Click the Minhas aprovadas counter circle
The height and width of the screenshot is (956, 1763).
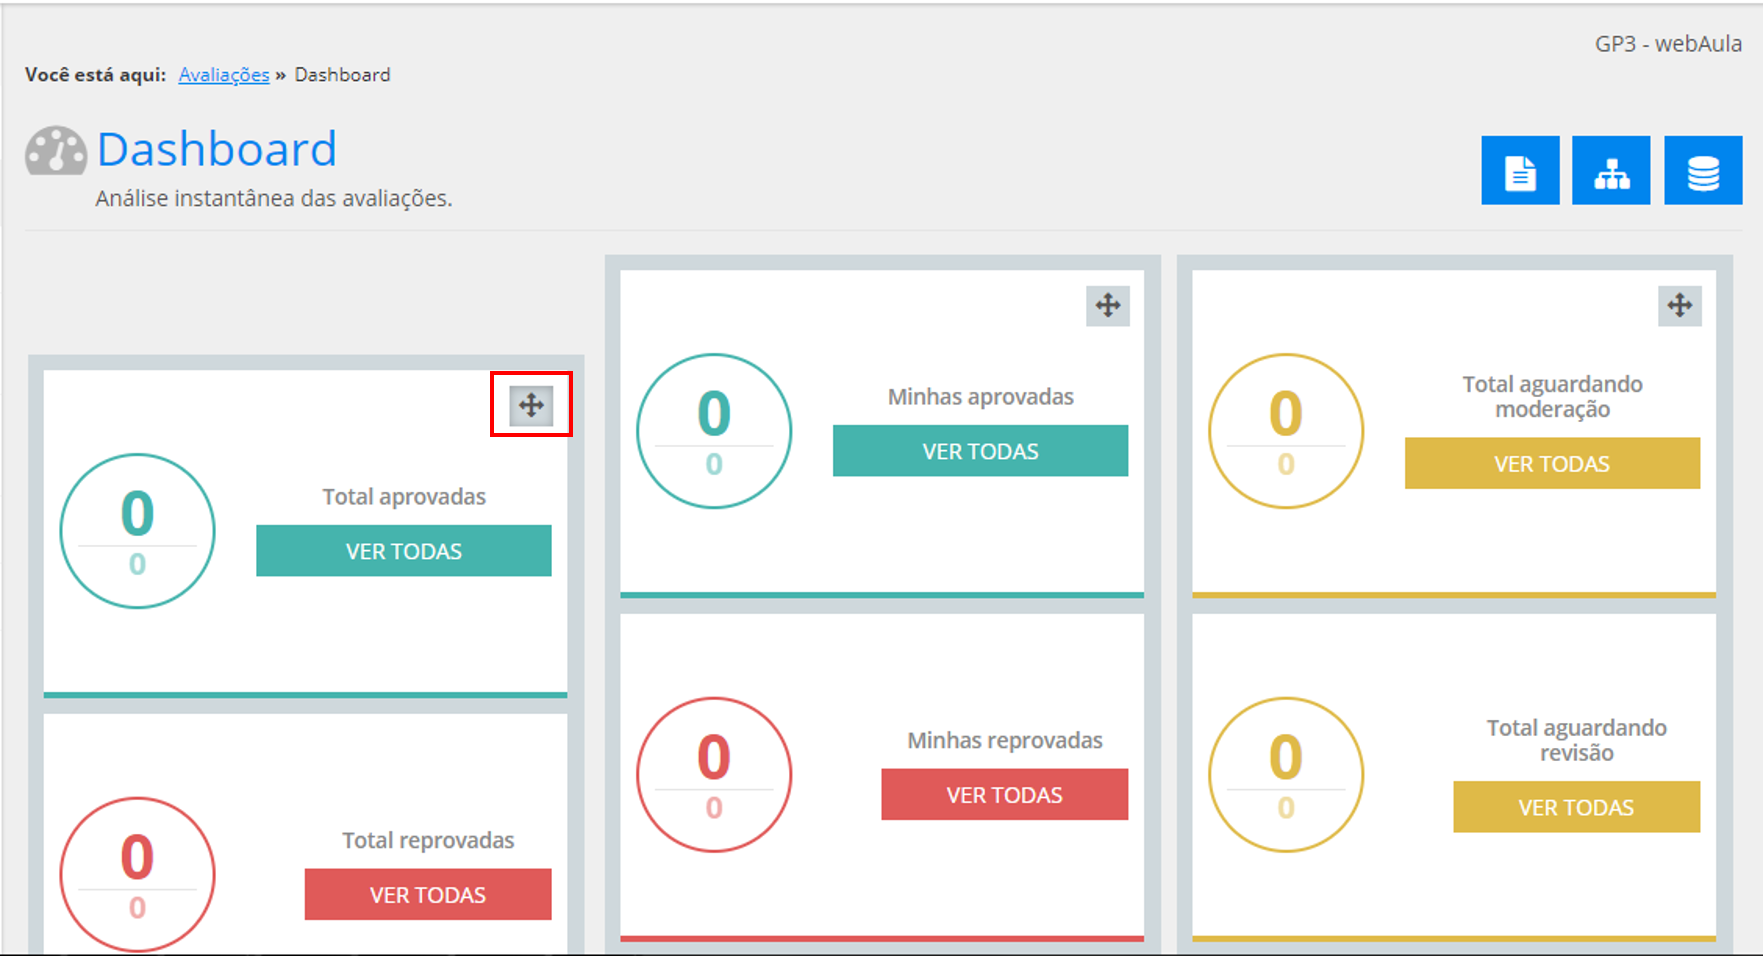714,431
